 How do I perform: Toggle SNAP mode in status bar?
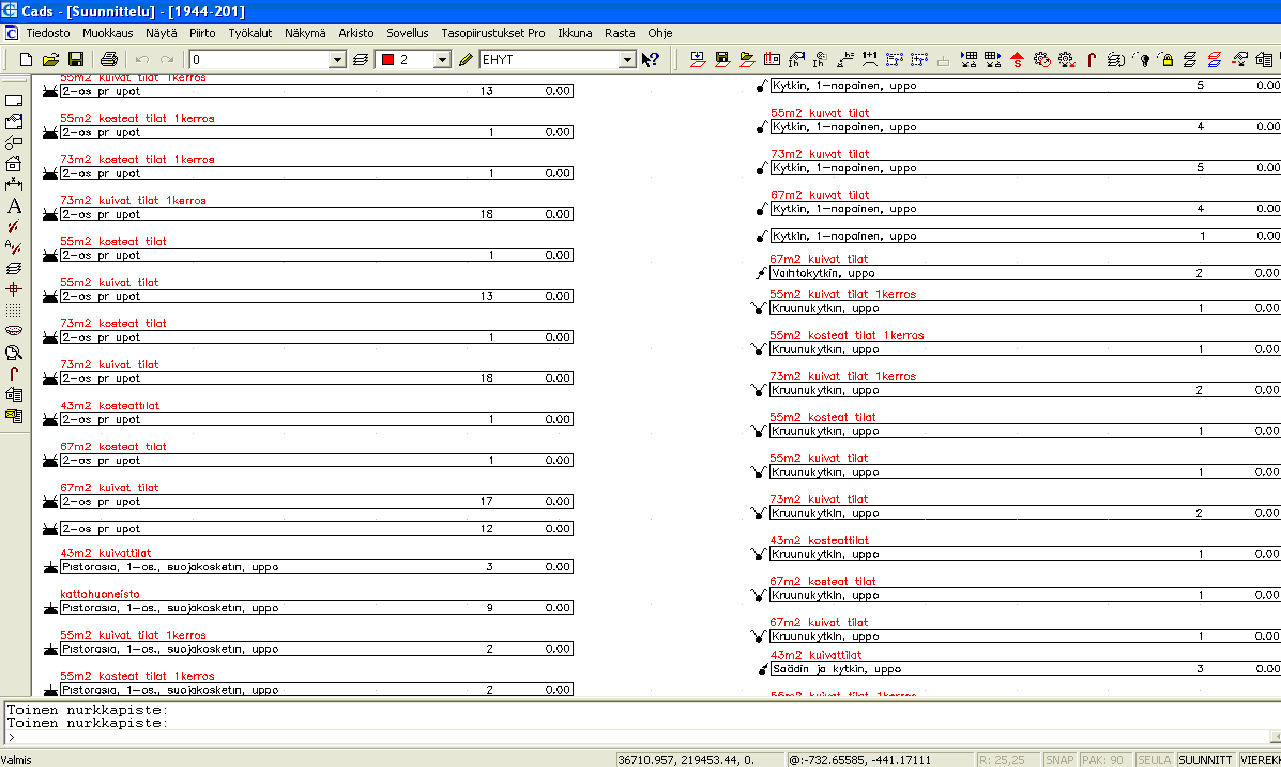1059,760
